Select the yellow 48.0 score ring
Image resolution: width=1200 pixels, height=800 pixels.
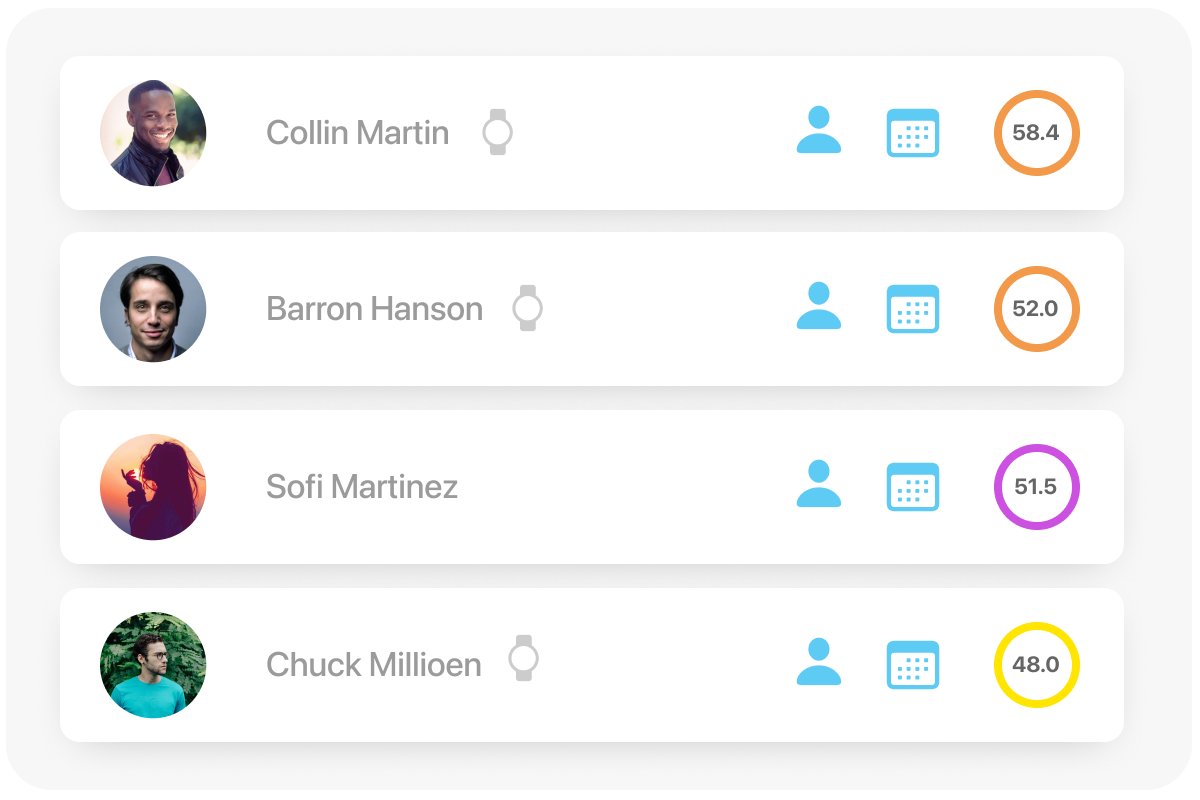click(x=1036, y=665)
